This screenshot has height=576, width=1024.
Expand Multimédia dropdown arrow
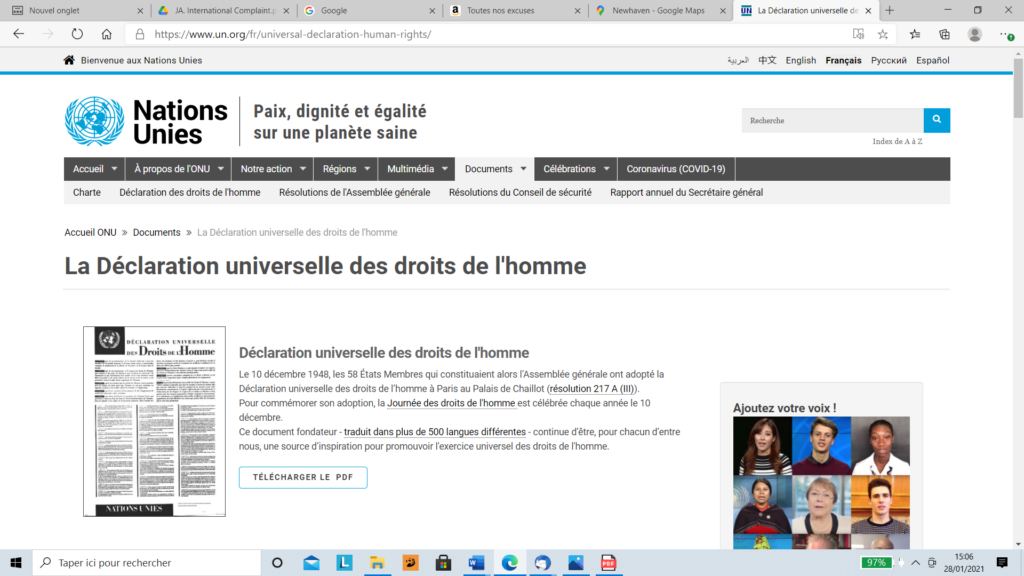445,168
